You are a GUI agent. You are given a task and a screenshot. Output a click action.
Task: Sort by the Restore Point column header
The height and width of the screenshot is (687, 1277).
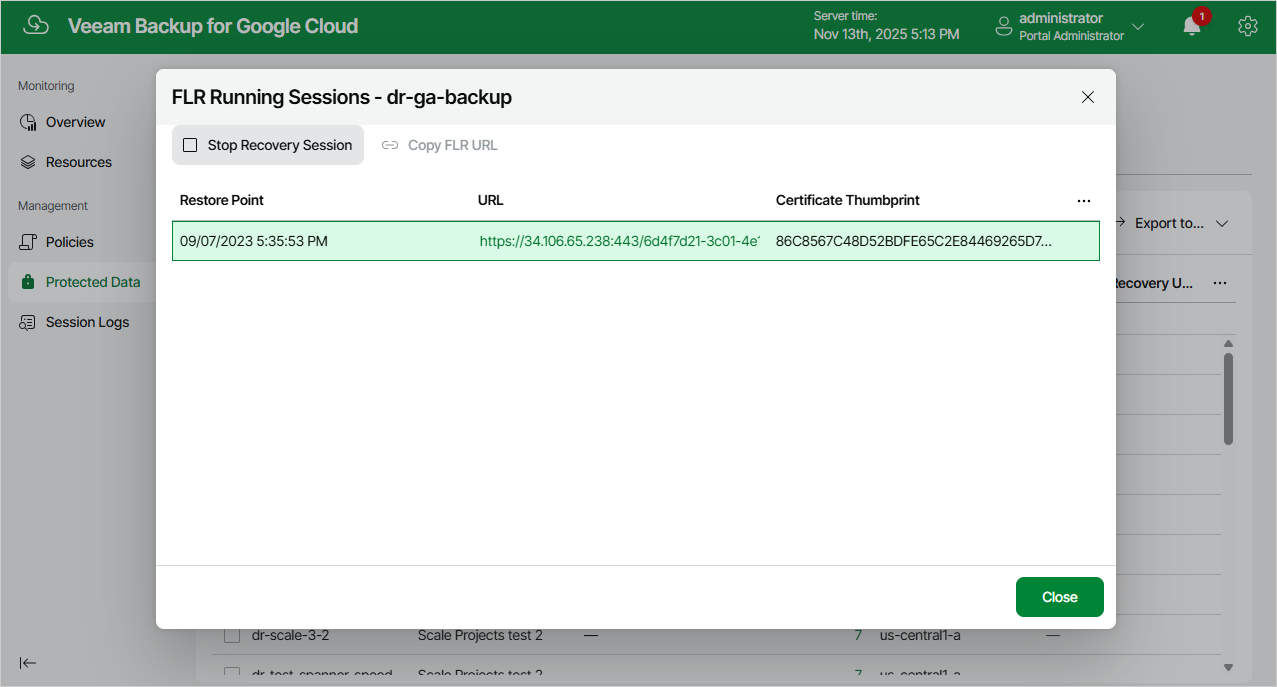(222, 200)
